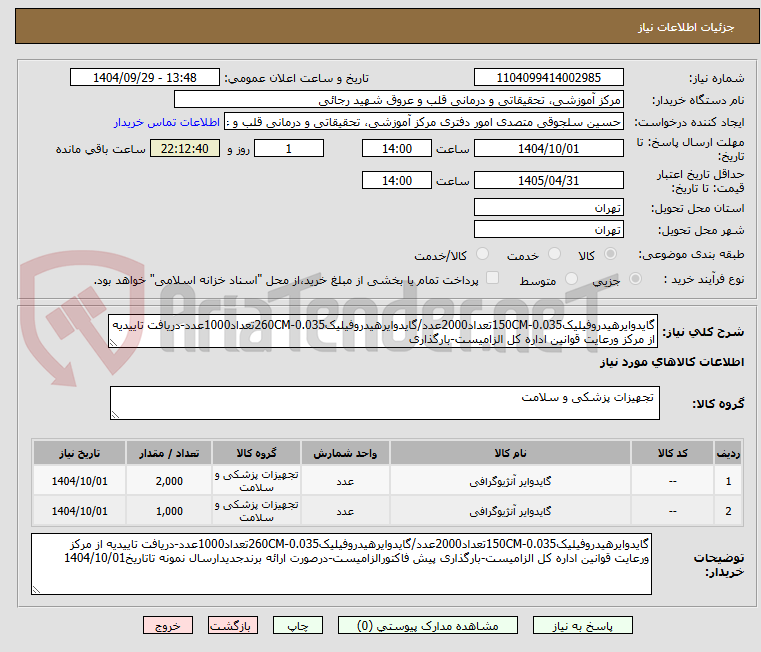The width and height of the screenshot is (761, 652).
Task: Click row number 1 cell
Action: 728,481
